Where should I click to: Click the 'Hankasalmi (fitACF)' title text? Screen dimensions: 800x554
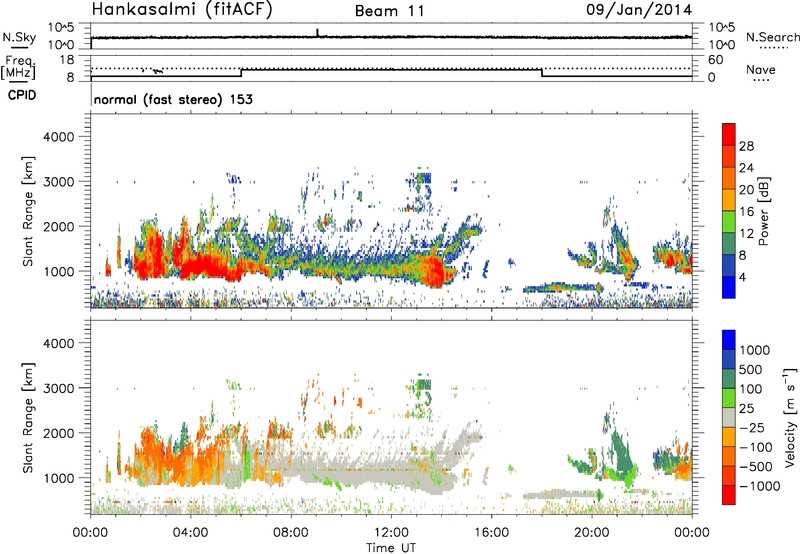point(182,9)
